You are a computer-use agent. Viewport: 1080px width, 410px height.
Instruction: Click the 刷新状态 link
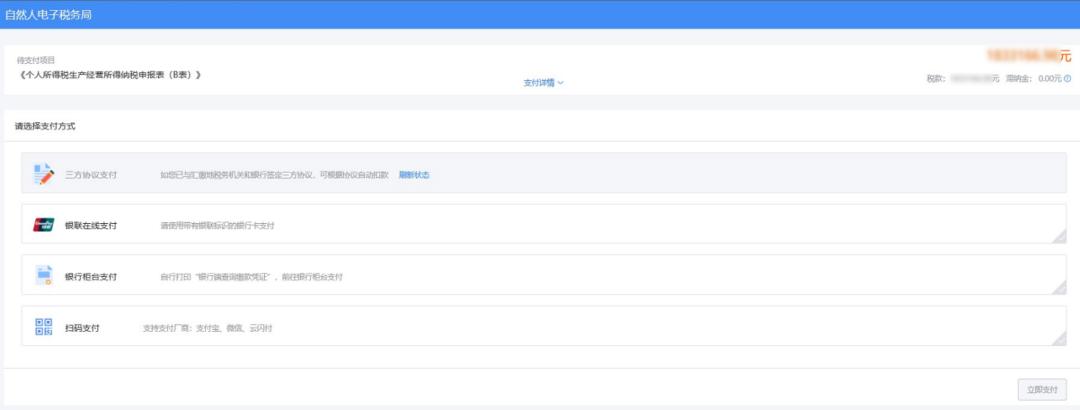point(414,175)
